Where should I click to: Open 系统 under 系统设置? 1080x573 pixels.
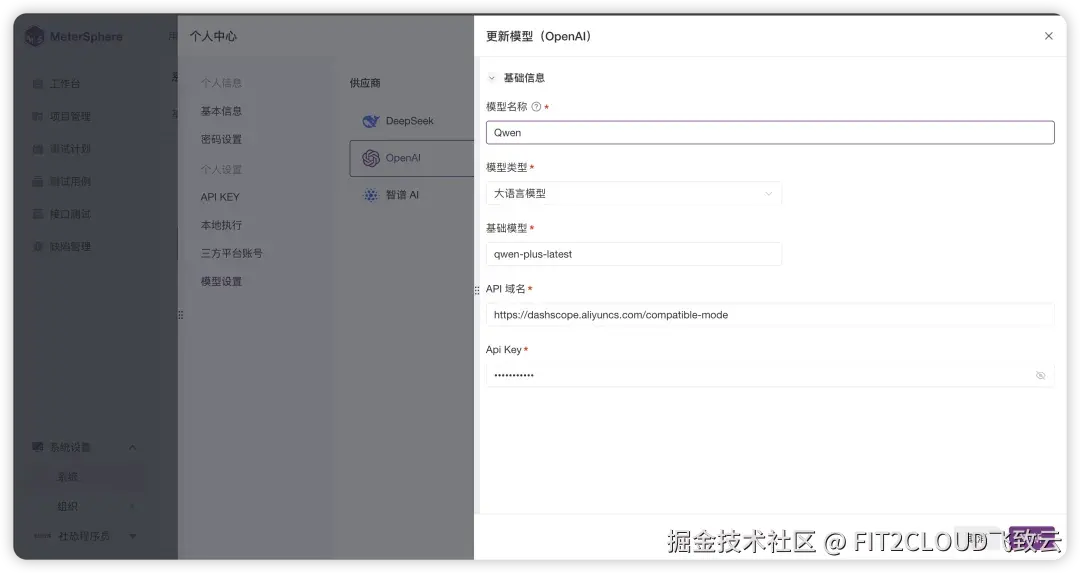point(68,477)
